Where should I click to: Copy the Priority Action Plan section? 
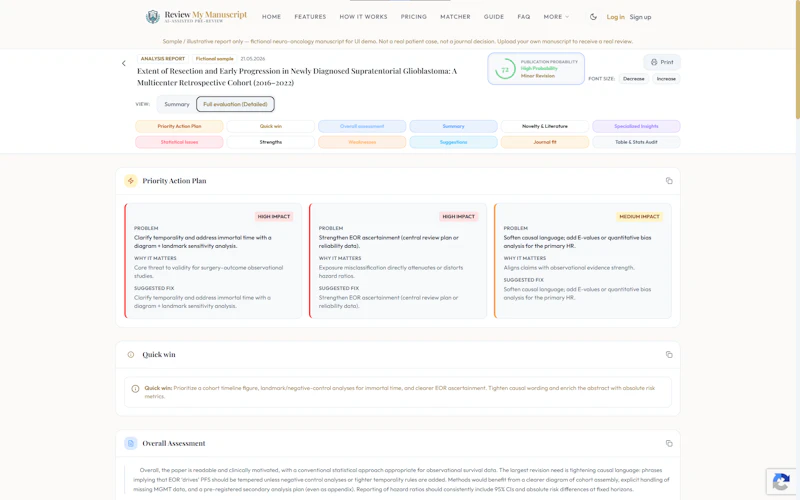tap(669, 181)
